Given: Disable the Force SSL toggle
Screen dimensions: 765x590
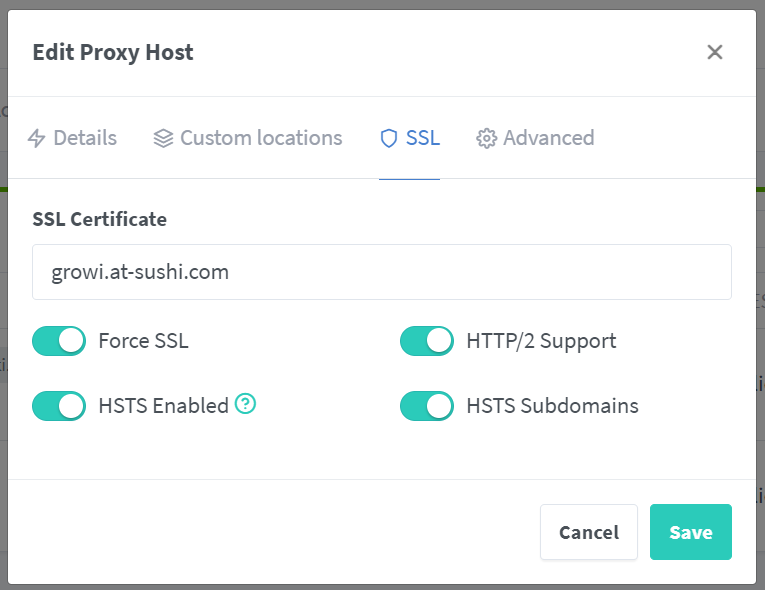Looking at the screenshot, I should [59, 341].
